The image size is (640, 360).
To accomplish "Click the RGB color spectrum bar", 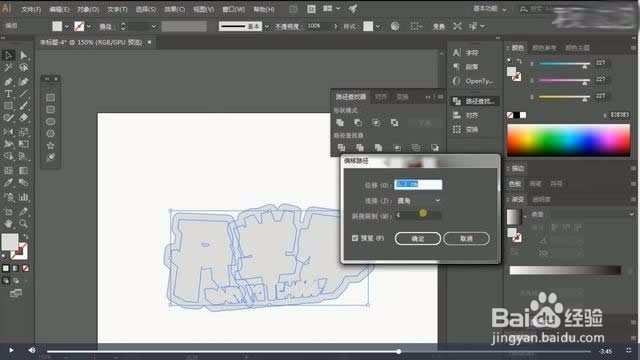I will pos(569,140).
